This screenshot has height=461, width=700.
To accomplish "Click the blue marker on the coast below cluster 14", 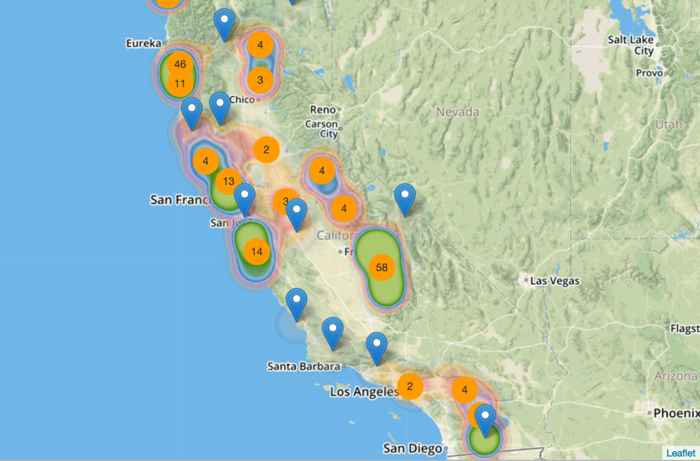I will coord(296,302).
